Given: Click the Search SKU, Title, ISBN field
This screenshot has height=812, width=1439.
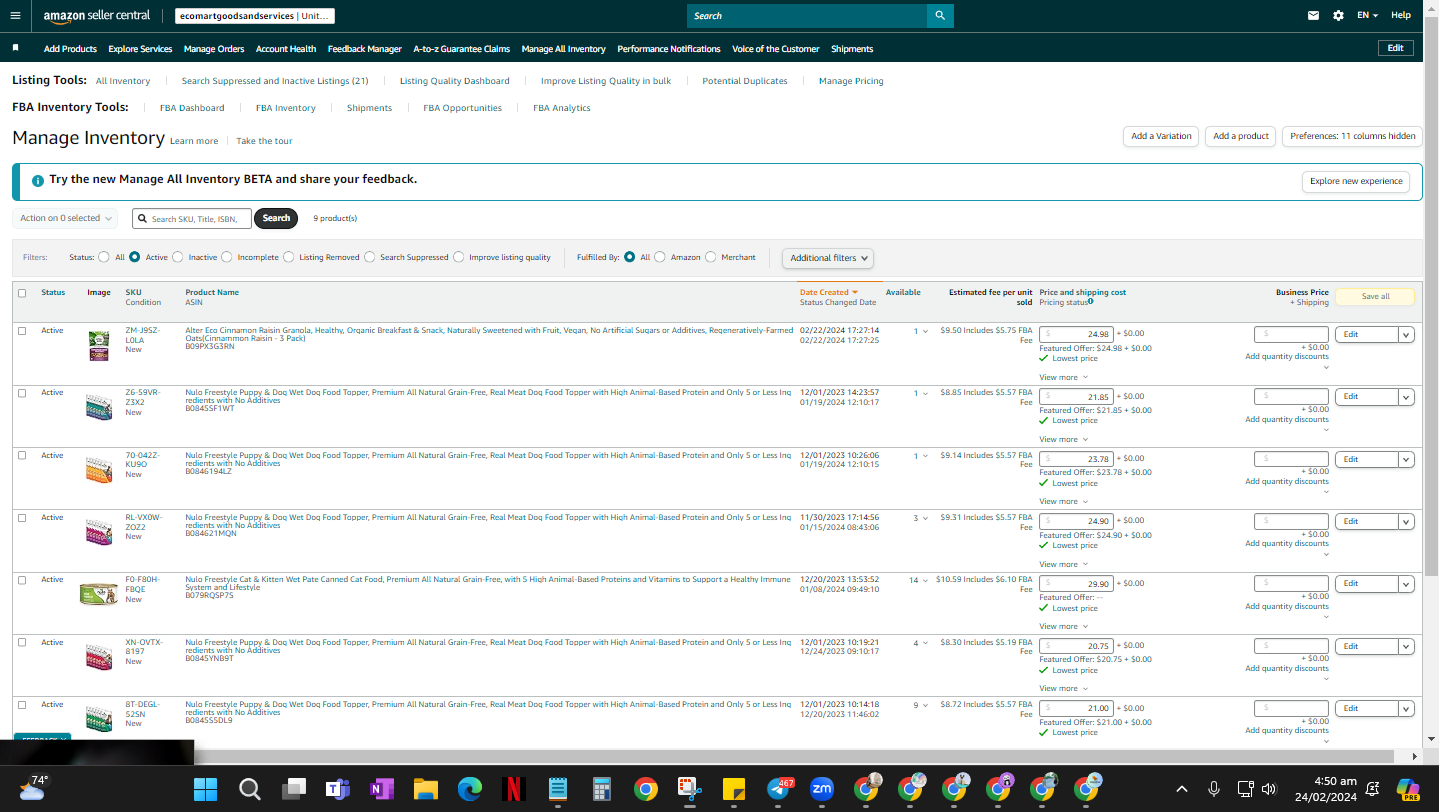Looking at the screenshot, I should (x=192, y=218).
